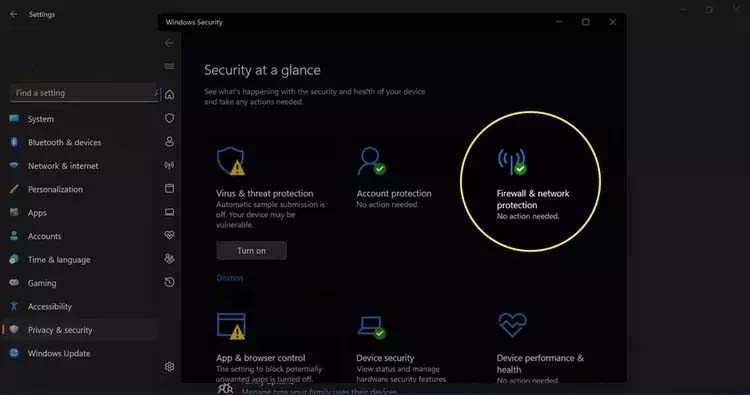The width and height of the screenshot is (750, 395).
Task: Toggle the hamburger navigation menu
Action: (x=169, y=66)
